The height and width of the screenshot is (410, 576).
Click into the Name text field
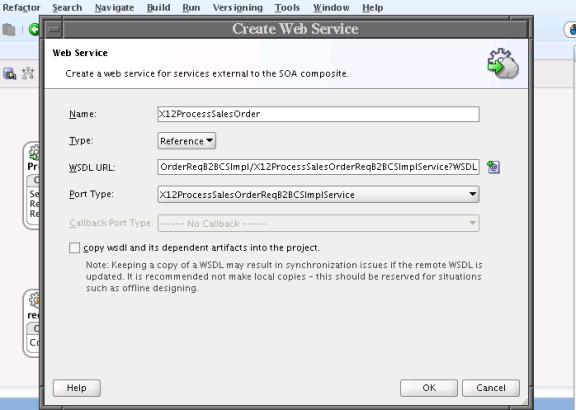tap(318, 114)
